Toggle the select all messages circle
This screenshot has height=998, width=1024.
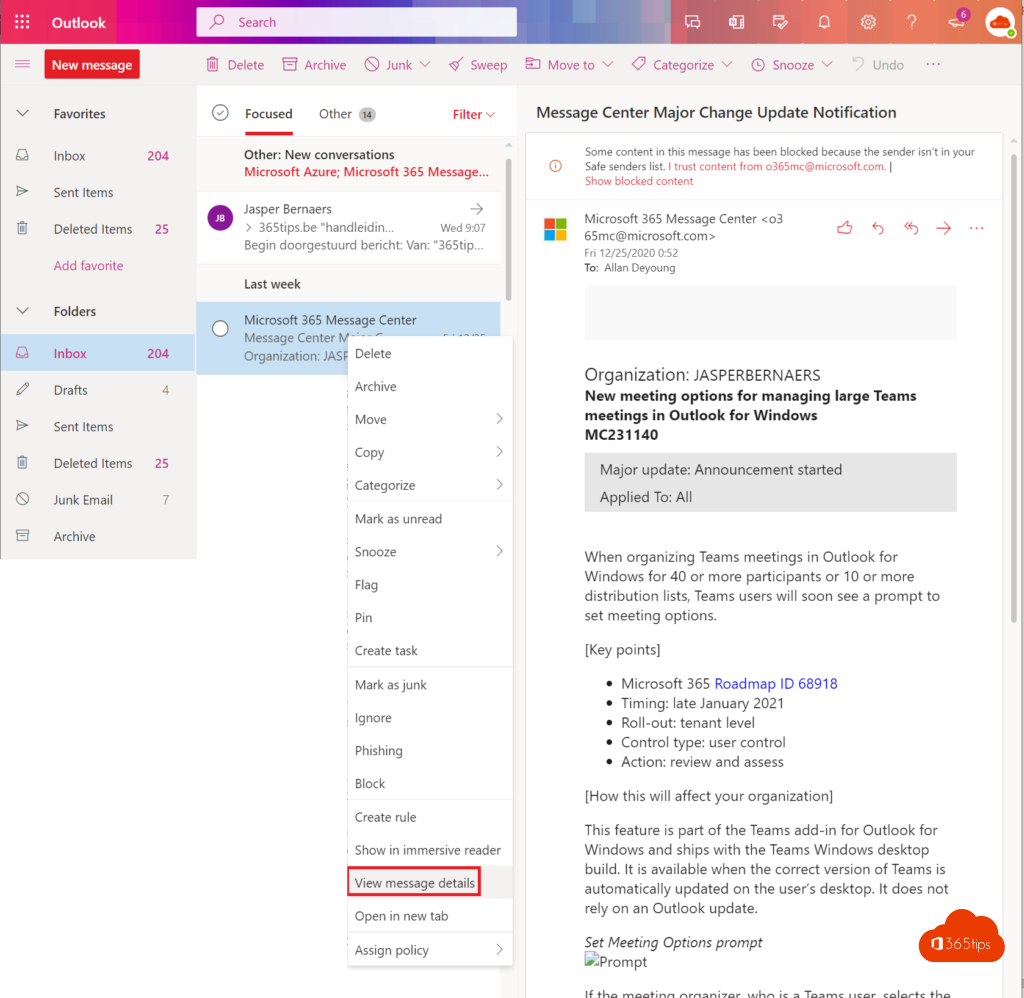(220, 113)
